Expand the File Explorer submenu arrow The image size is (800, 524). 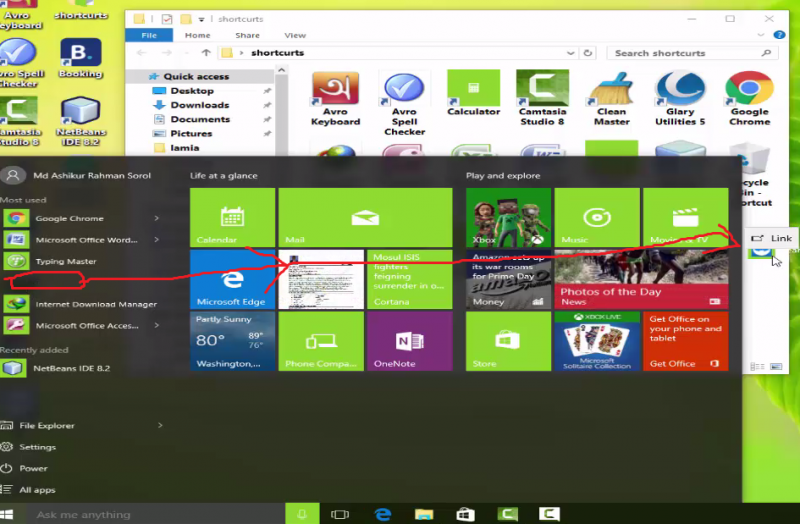[157, 426]
